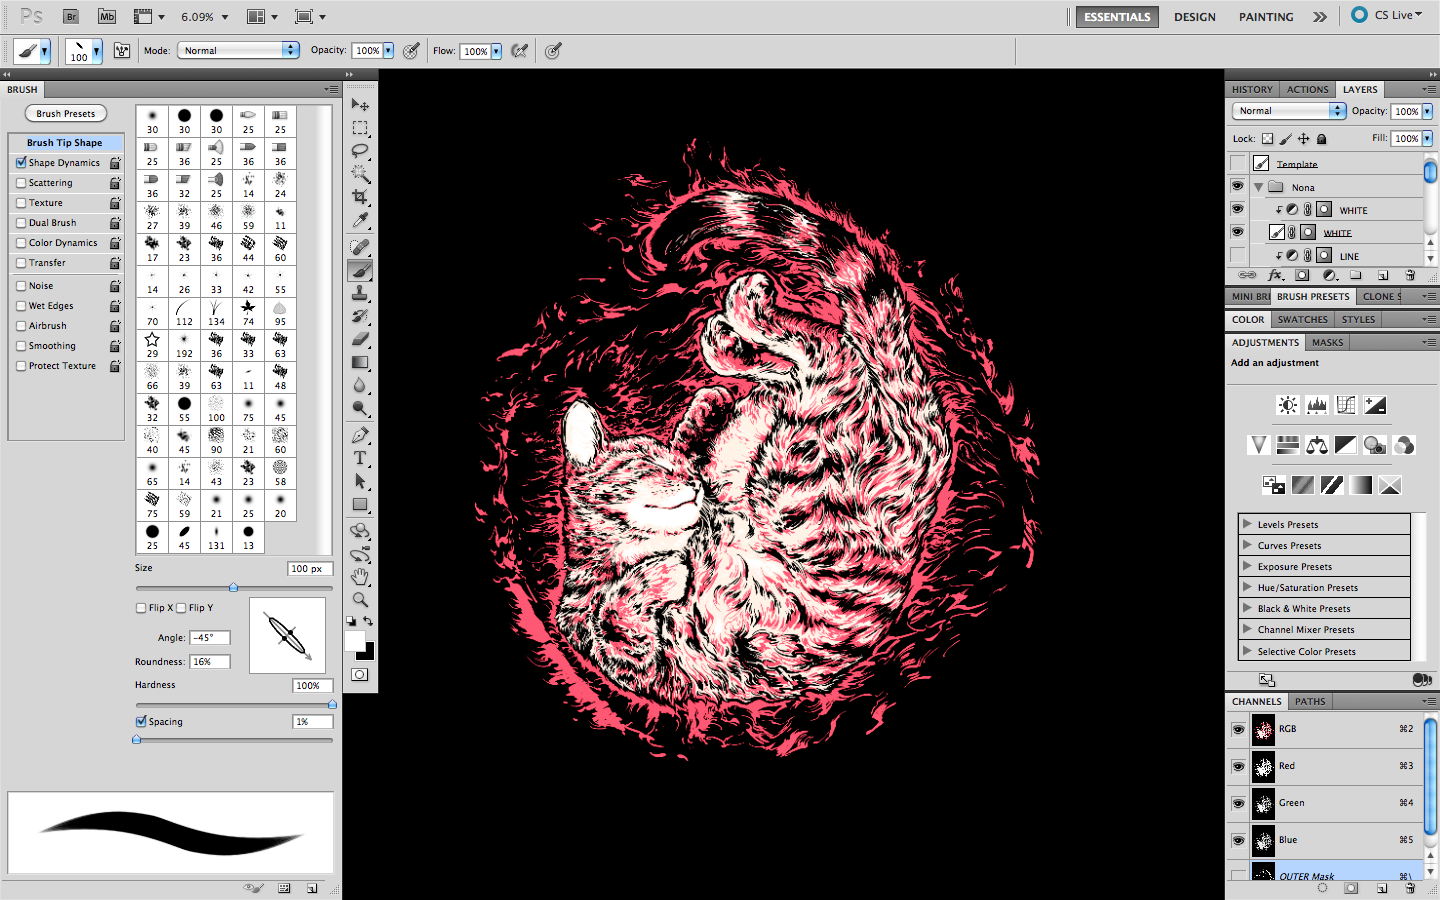Screen dimensions: 1440x900
Task: Collapse the Nona layer group
Action: click(x=1259, y=187)
